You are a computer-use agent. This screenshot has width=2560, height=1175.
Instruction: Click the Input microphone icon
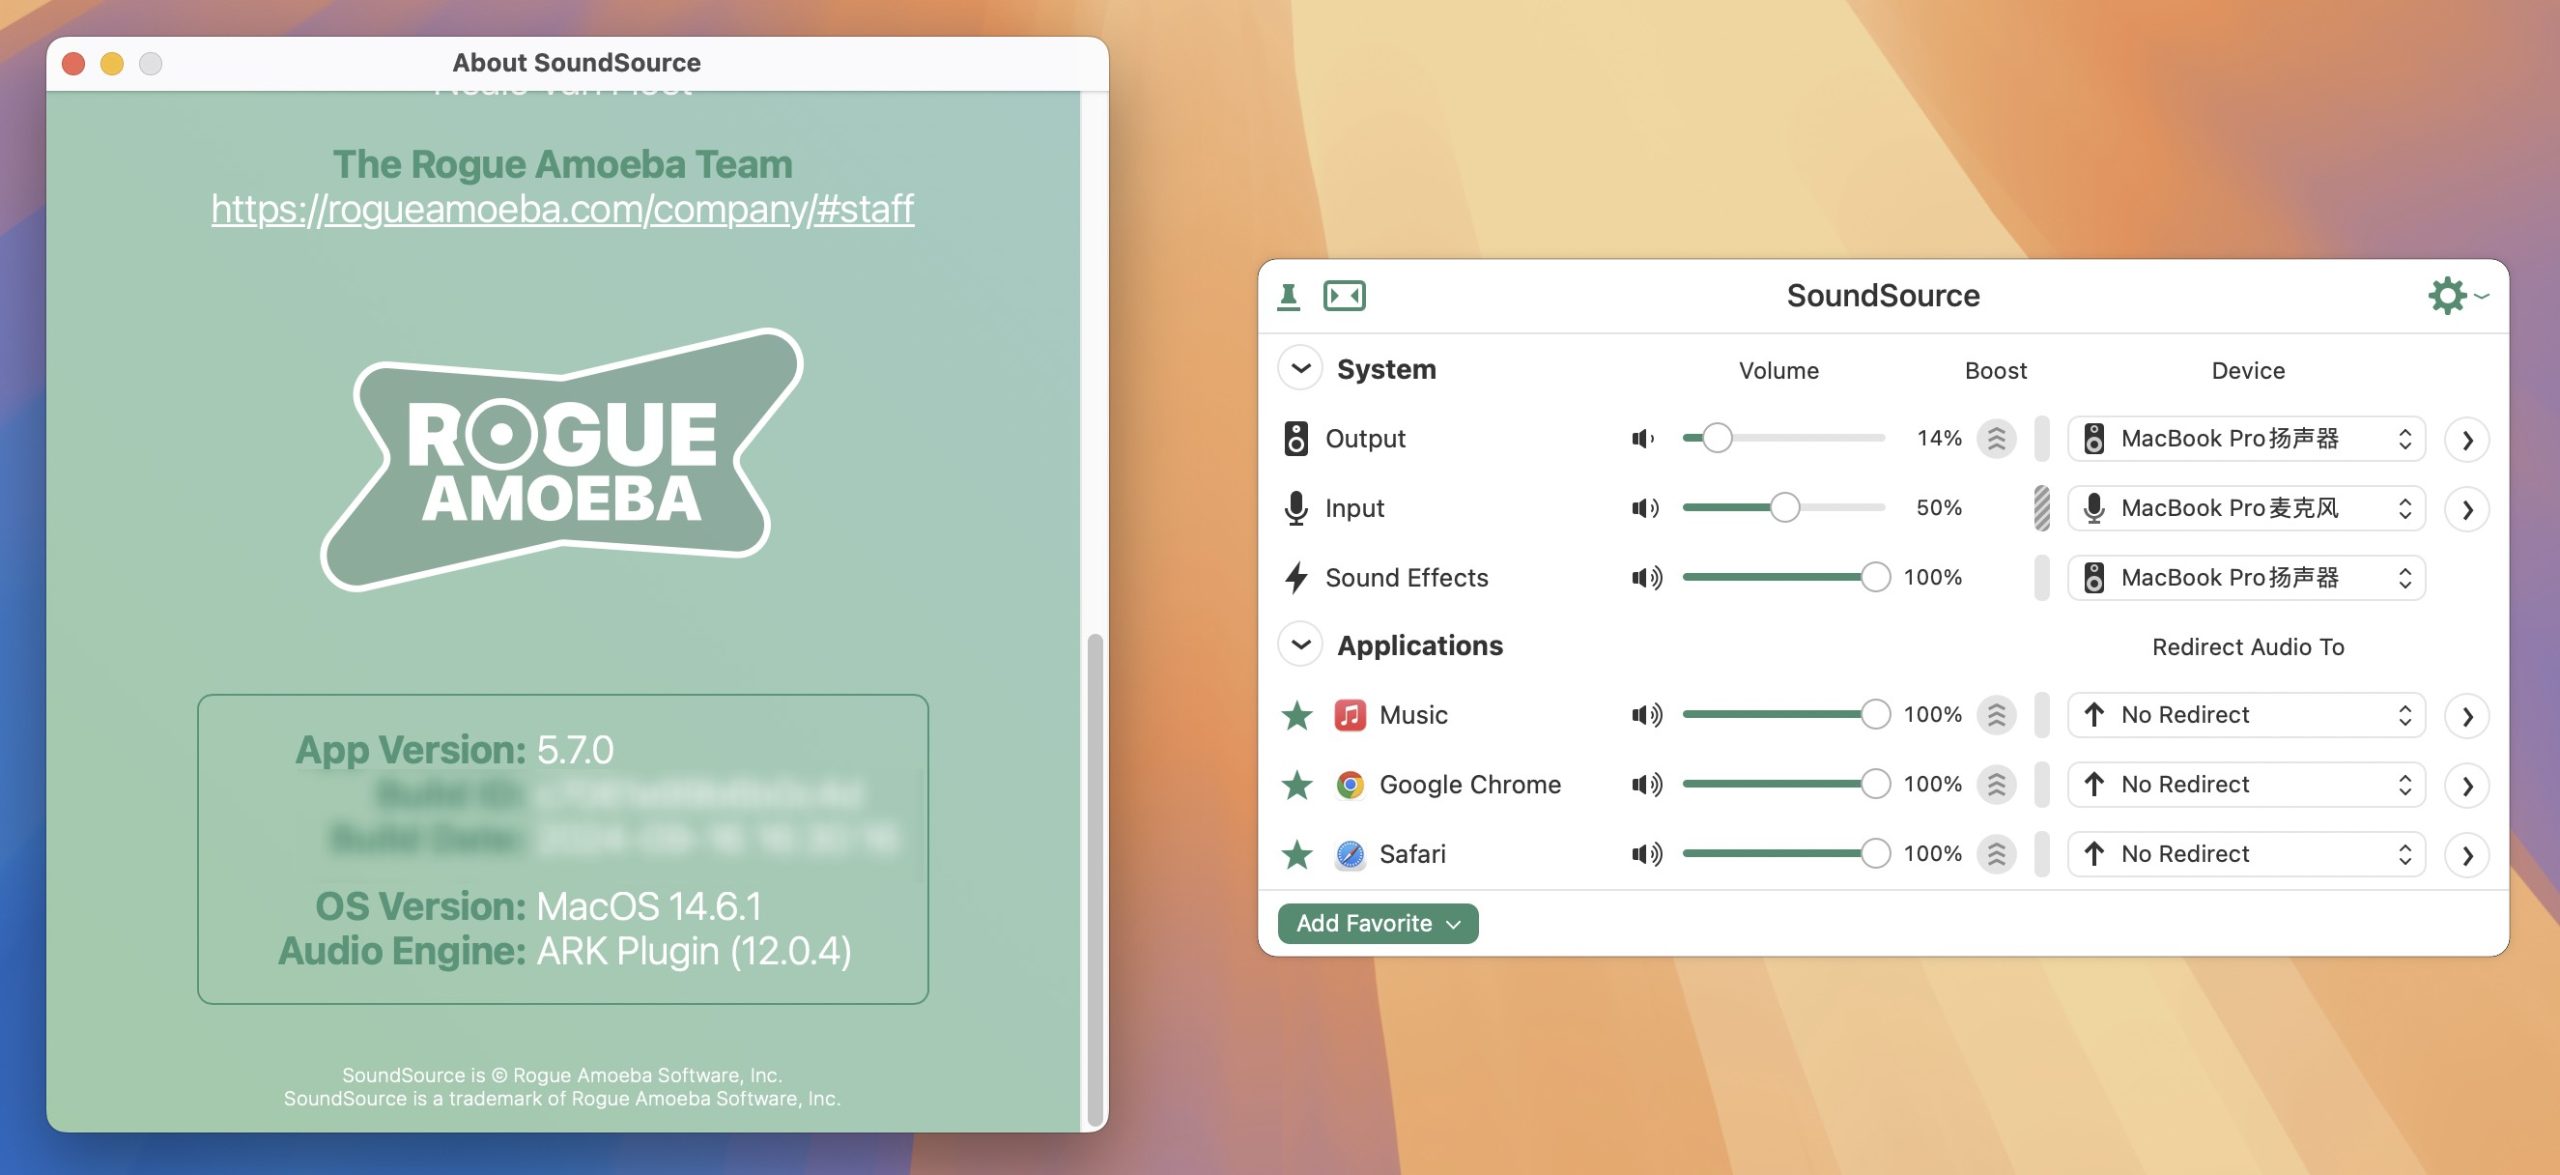click(x=1296, y=508)
